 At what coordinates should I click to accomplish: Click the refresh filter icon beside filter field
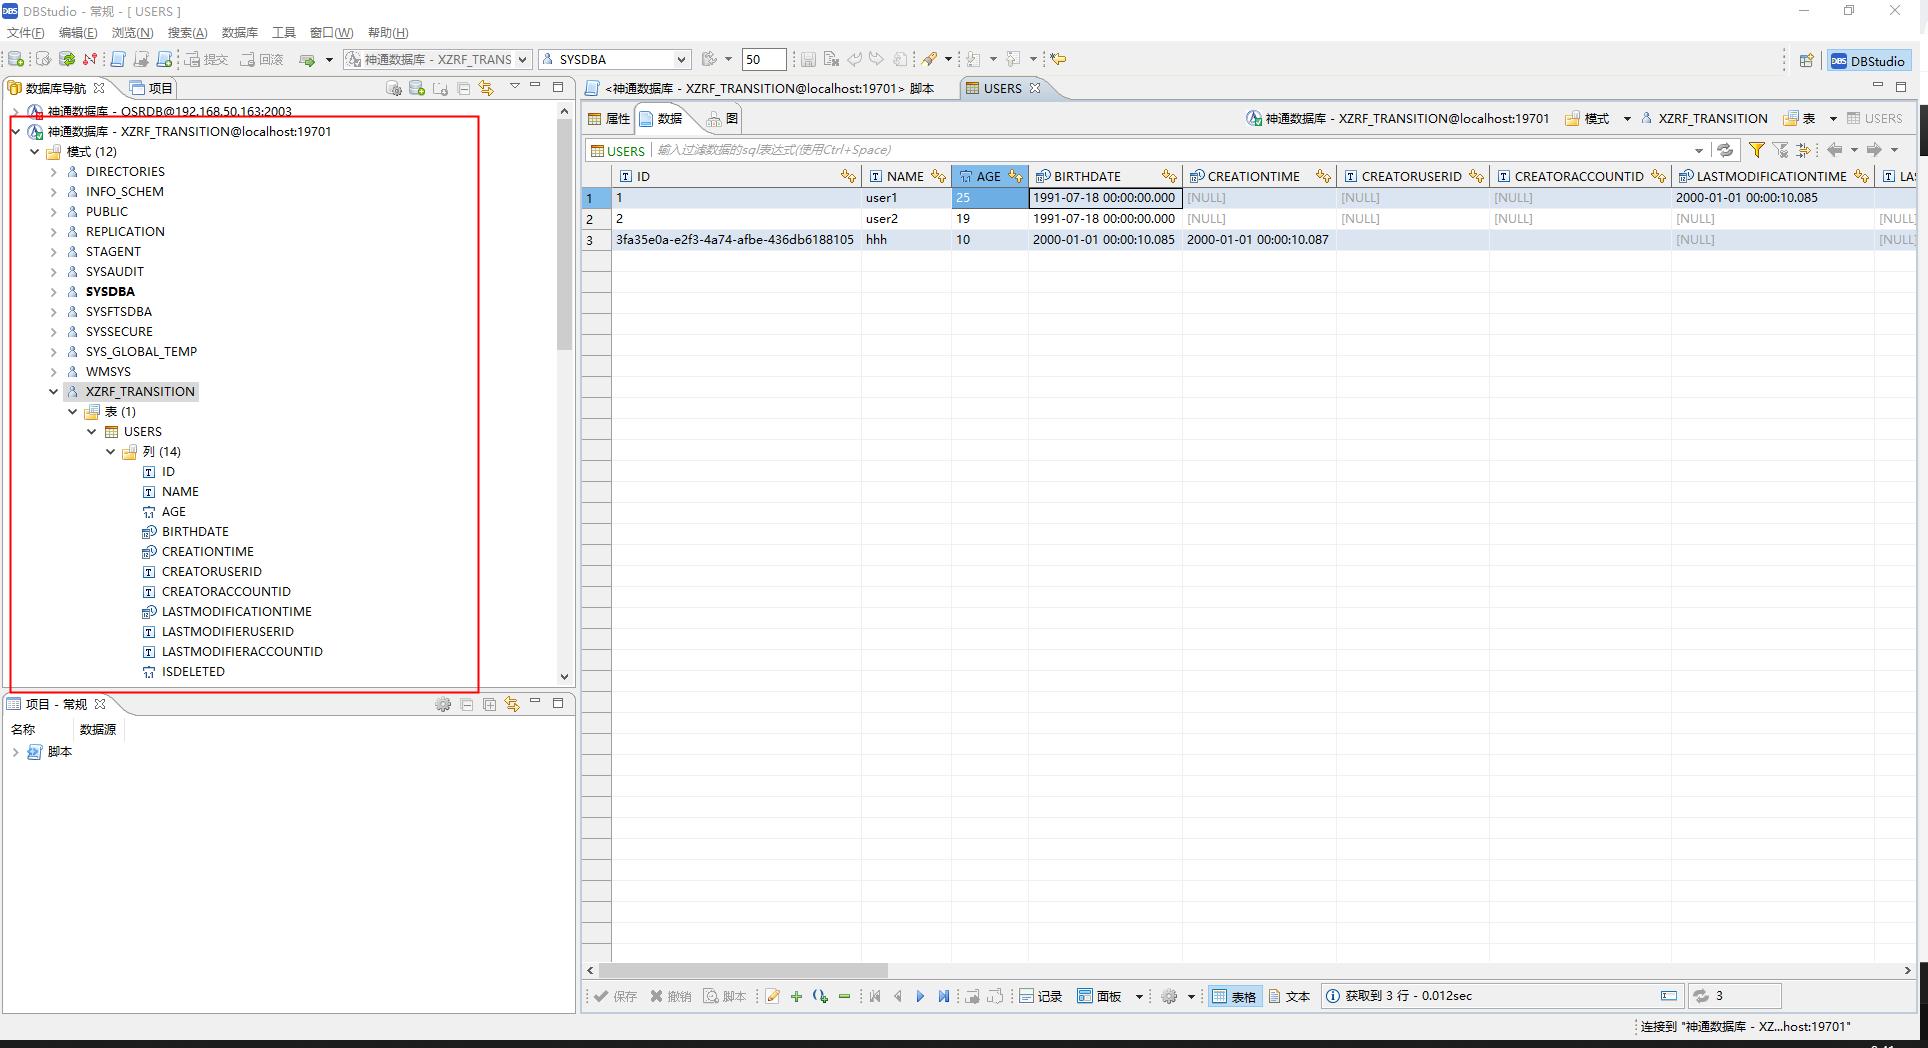(x=1725, y=150)
